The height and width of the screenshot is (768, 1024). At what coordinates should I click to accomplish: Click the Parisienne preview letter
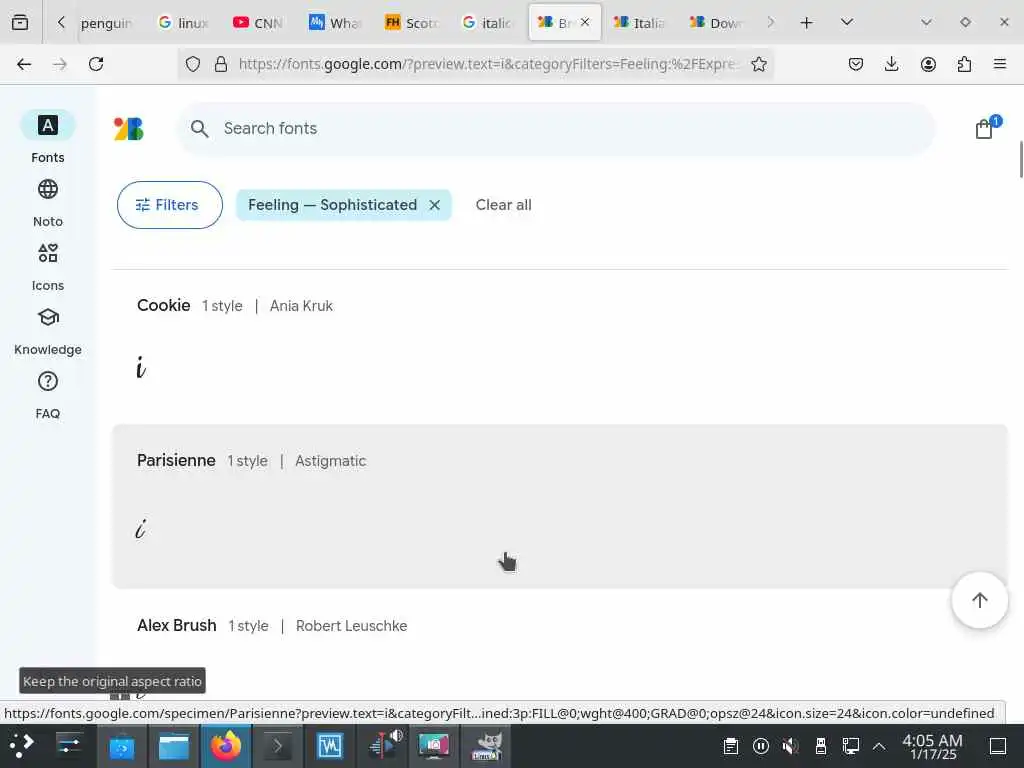[x=141, y=528]
